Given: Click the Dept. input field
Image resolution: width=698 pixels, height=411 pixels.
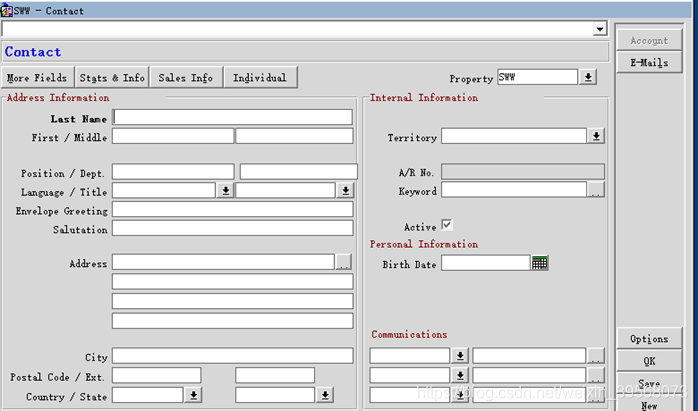Looking at the screenshot, I should [x=298, y=171].
